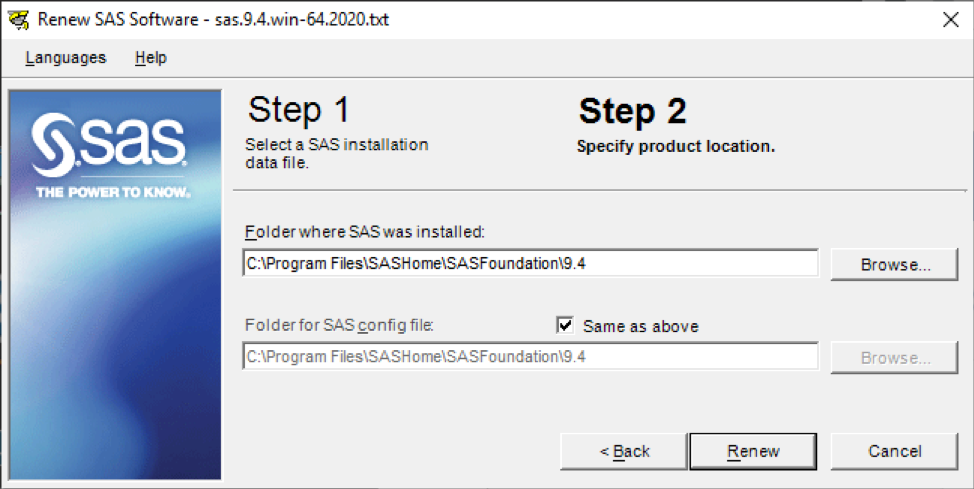
Task: Click the disabled SAS config file path field
Action: point(530,357)
